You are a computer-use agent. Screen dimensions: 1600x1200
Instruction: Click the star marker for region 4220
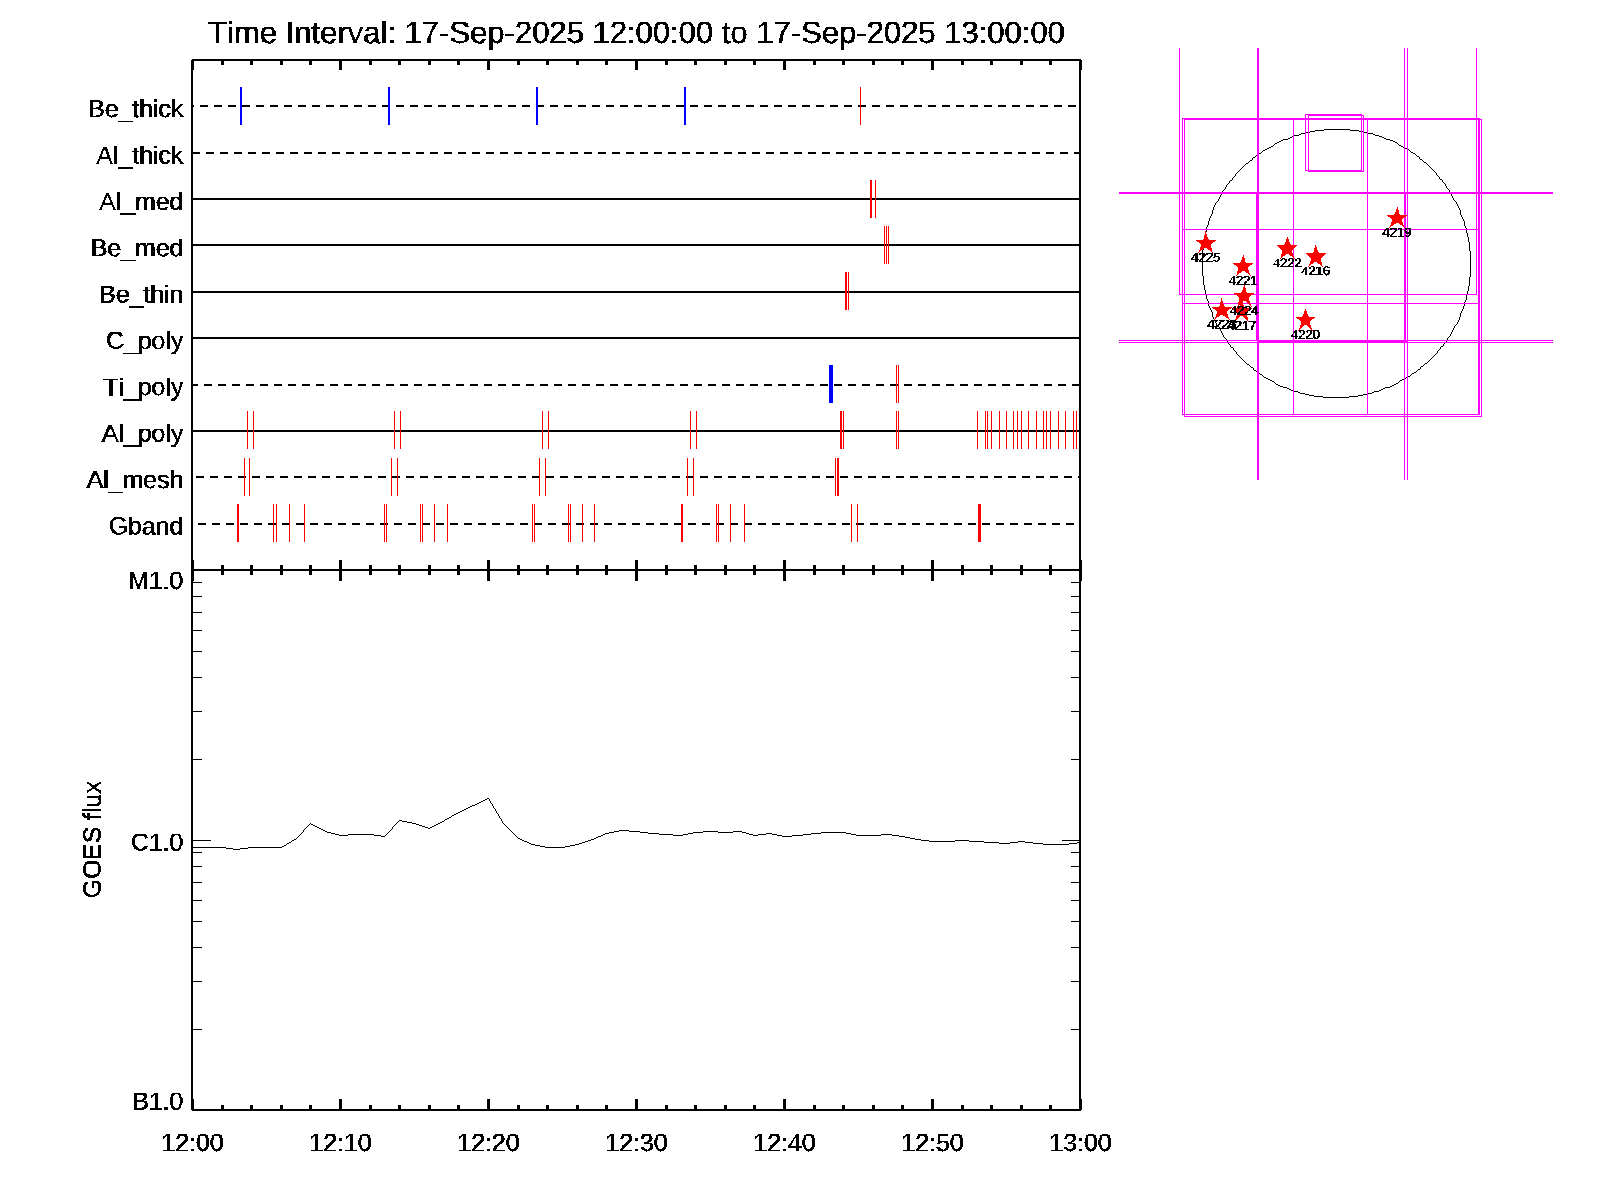[1305, 320]
